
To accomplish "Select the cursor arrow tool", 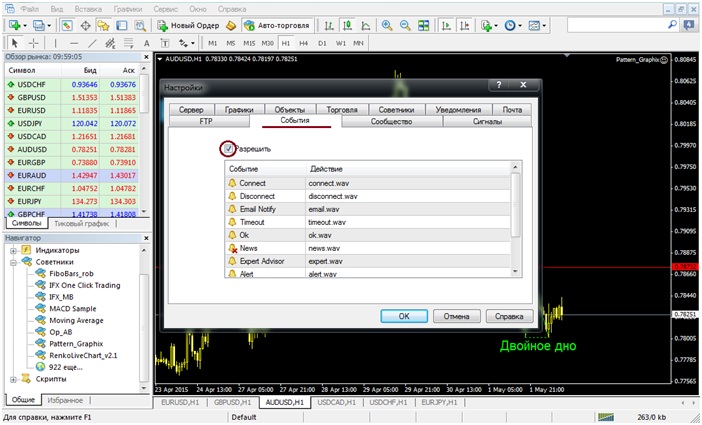I will [14, 43].
